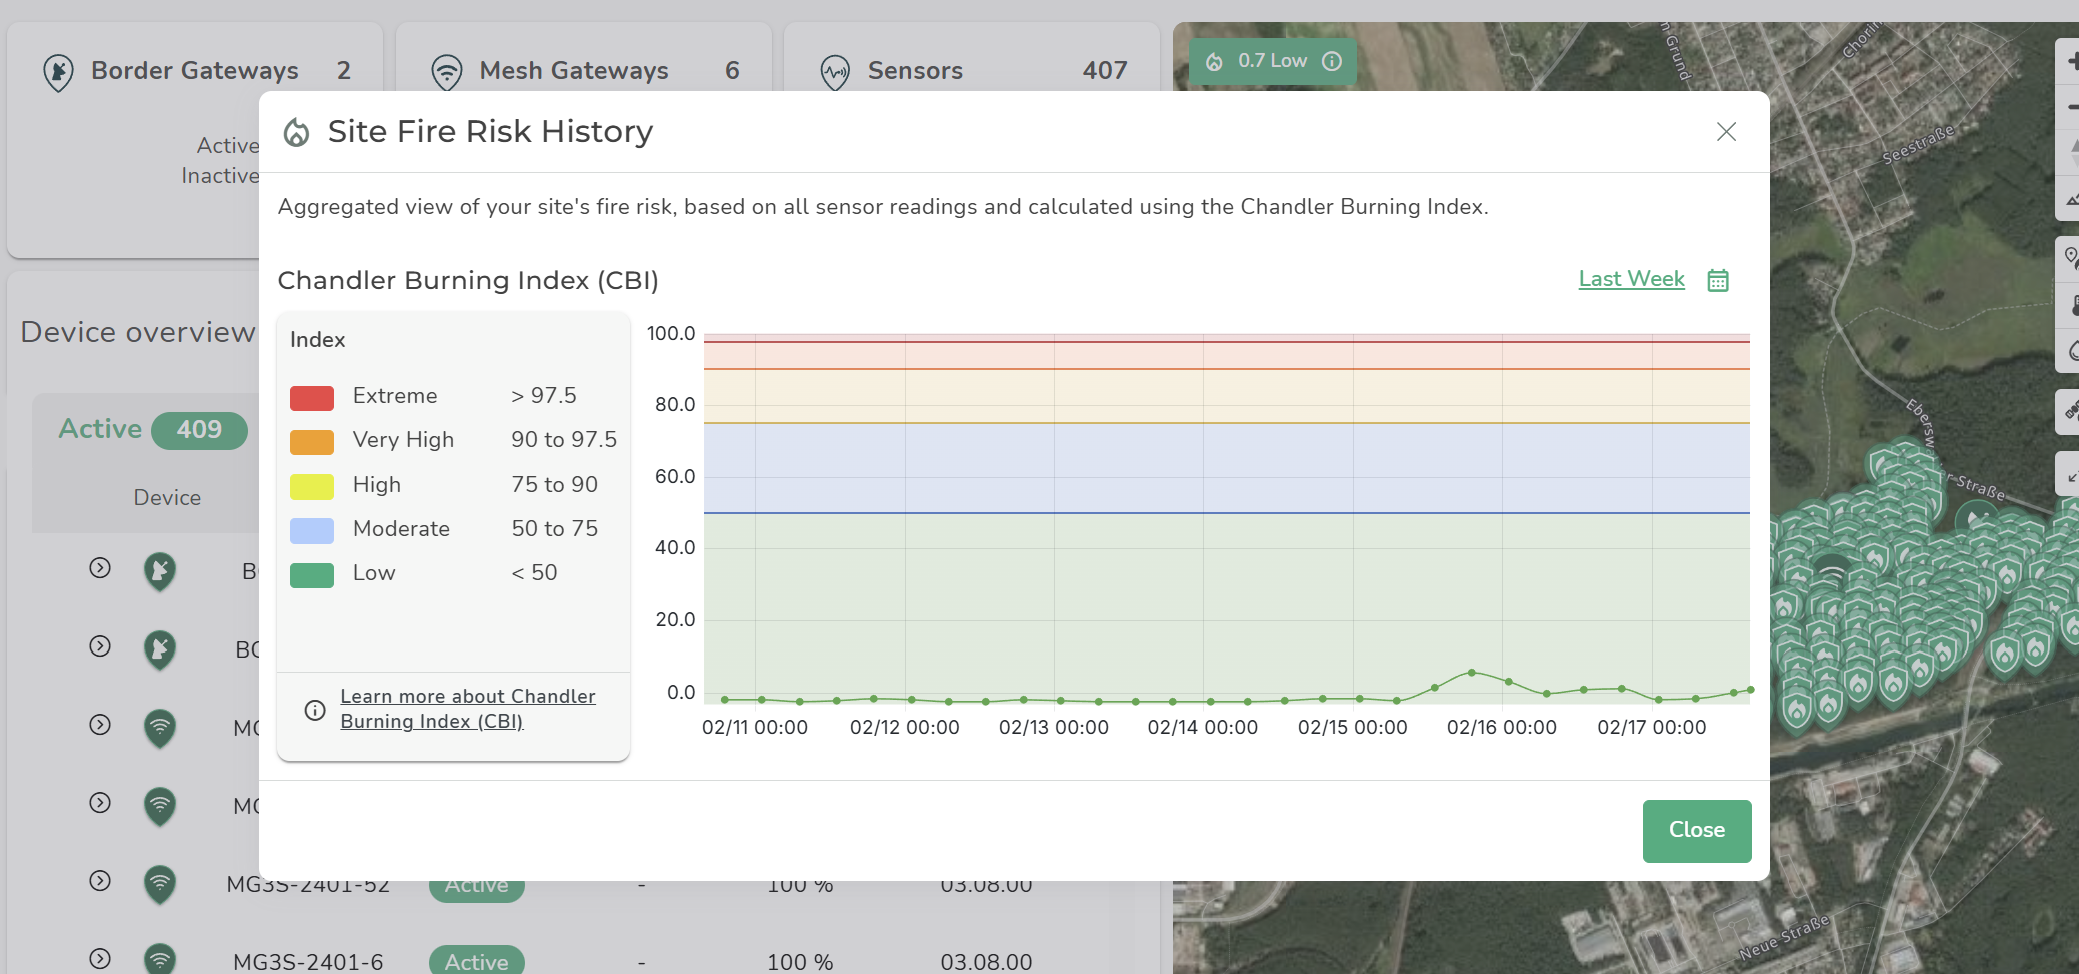Click the Moderate blue legend swatch
The image size is (2079, 974).
(312, 530)
